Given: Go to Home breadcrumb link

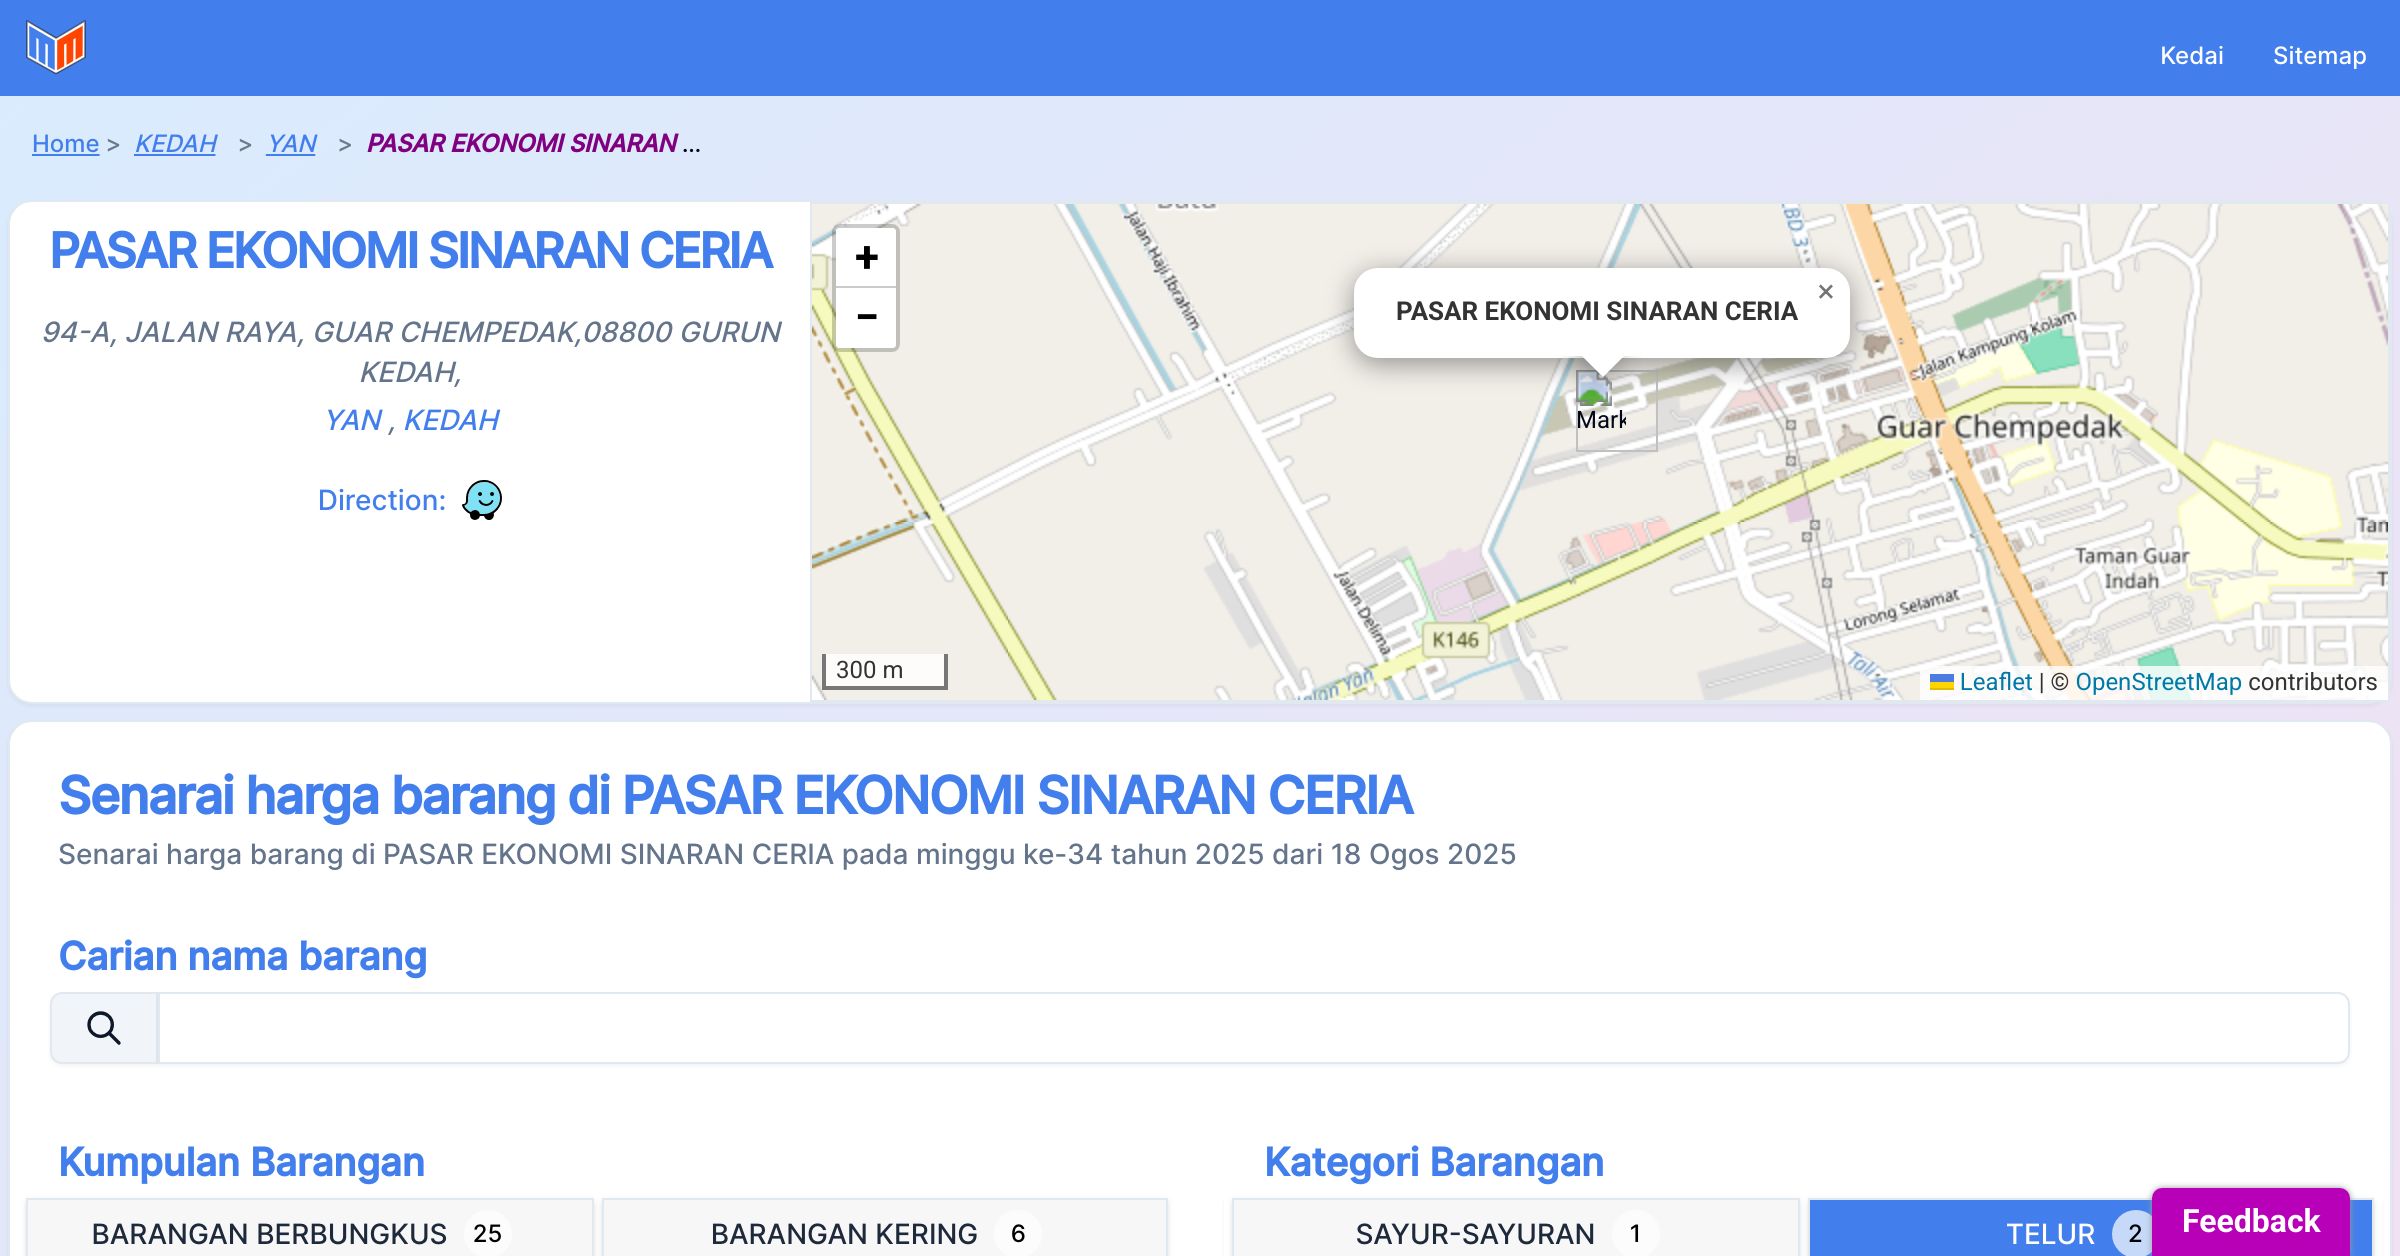Looking at the screenshot, I should [x=65, y=144].
